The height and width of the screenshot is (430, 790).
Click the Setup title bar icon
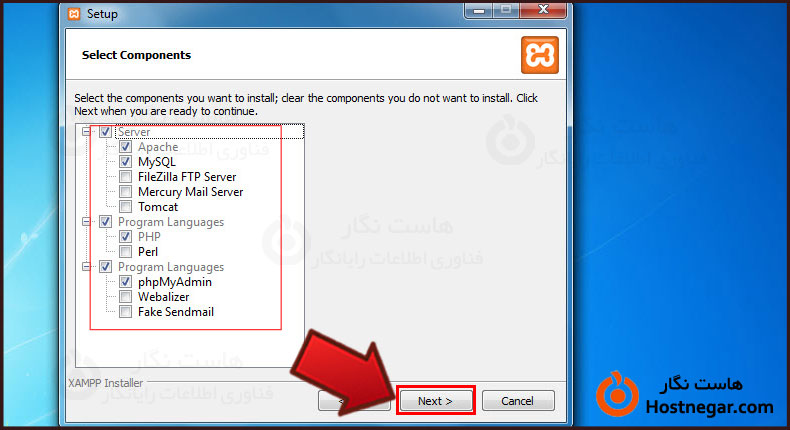[x=74, y=14]
